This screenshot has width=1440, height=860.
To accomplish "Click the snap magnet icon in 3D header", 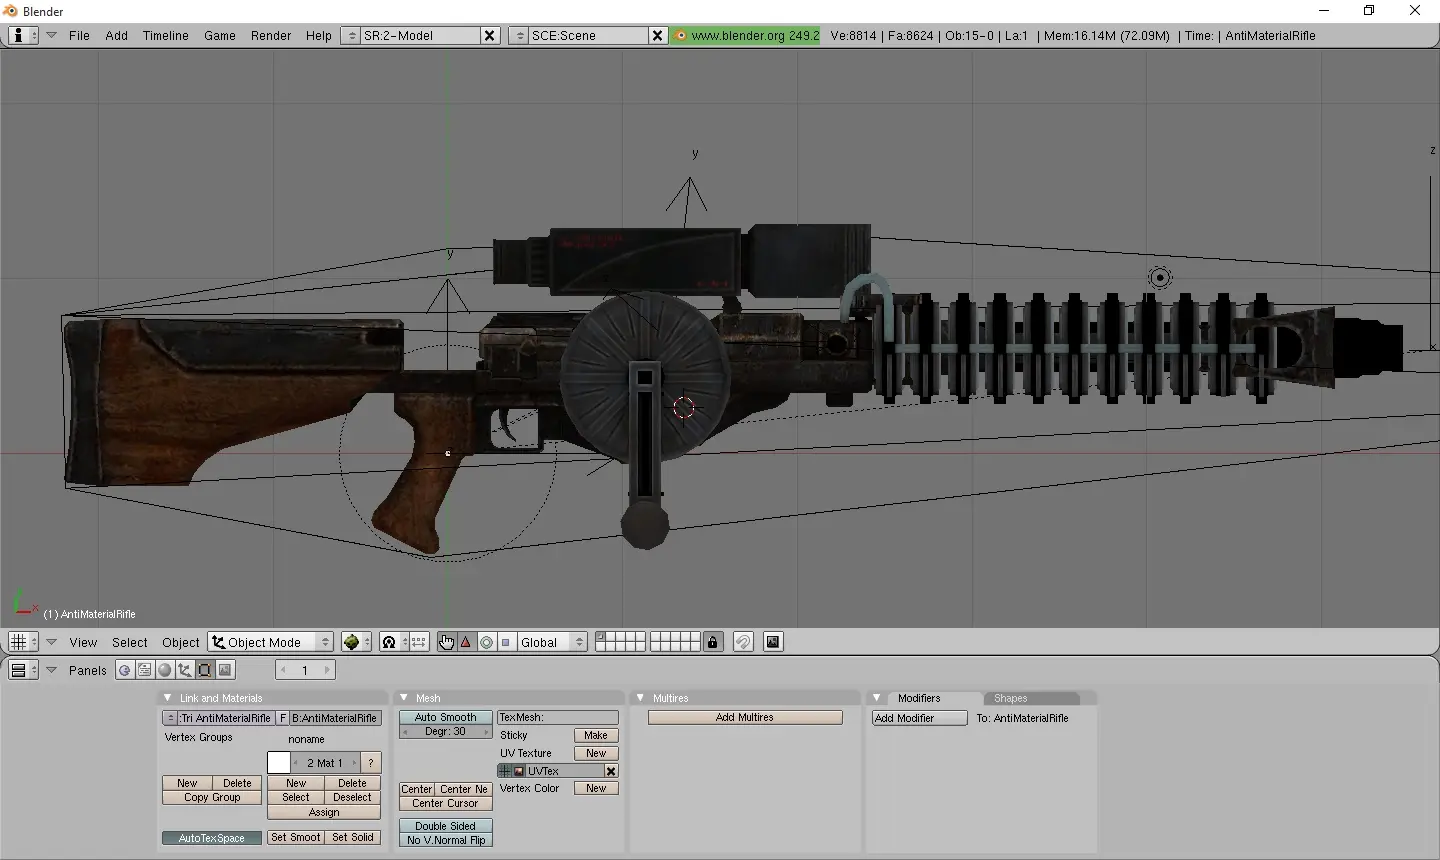I will (x=743, y=642).
